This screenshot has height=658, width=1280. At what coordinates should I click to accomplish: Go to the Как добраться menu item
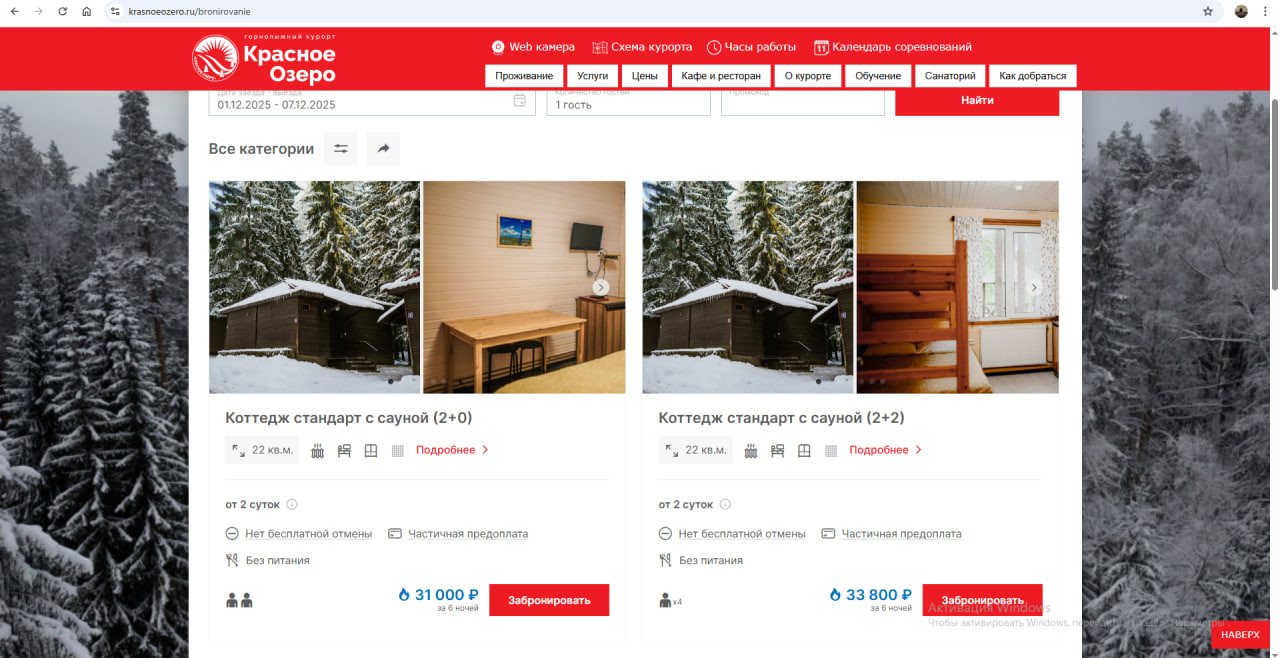1033,76
